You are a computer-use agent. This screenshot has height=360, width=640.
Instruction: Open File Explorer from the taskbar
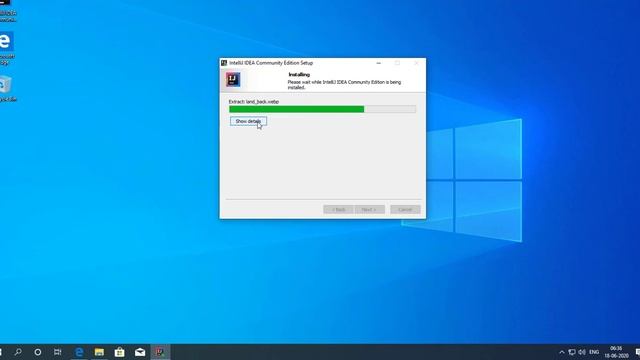pos(99,352)
